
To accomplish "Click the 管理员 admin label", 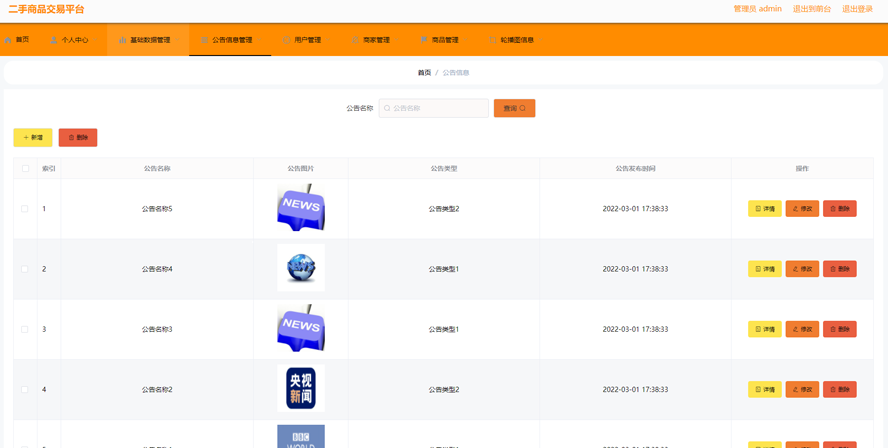I will pyautogui.click(x=757, y=9).
